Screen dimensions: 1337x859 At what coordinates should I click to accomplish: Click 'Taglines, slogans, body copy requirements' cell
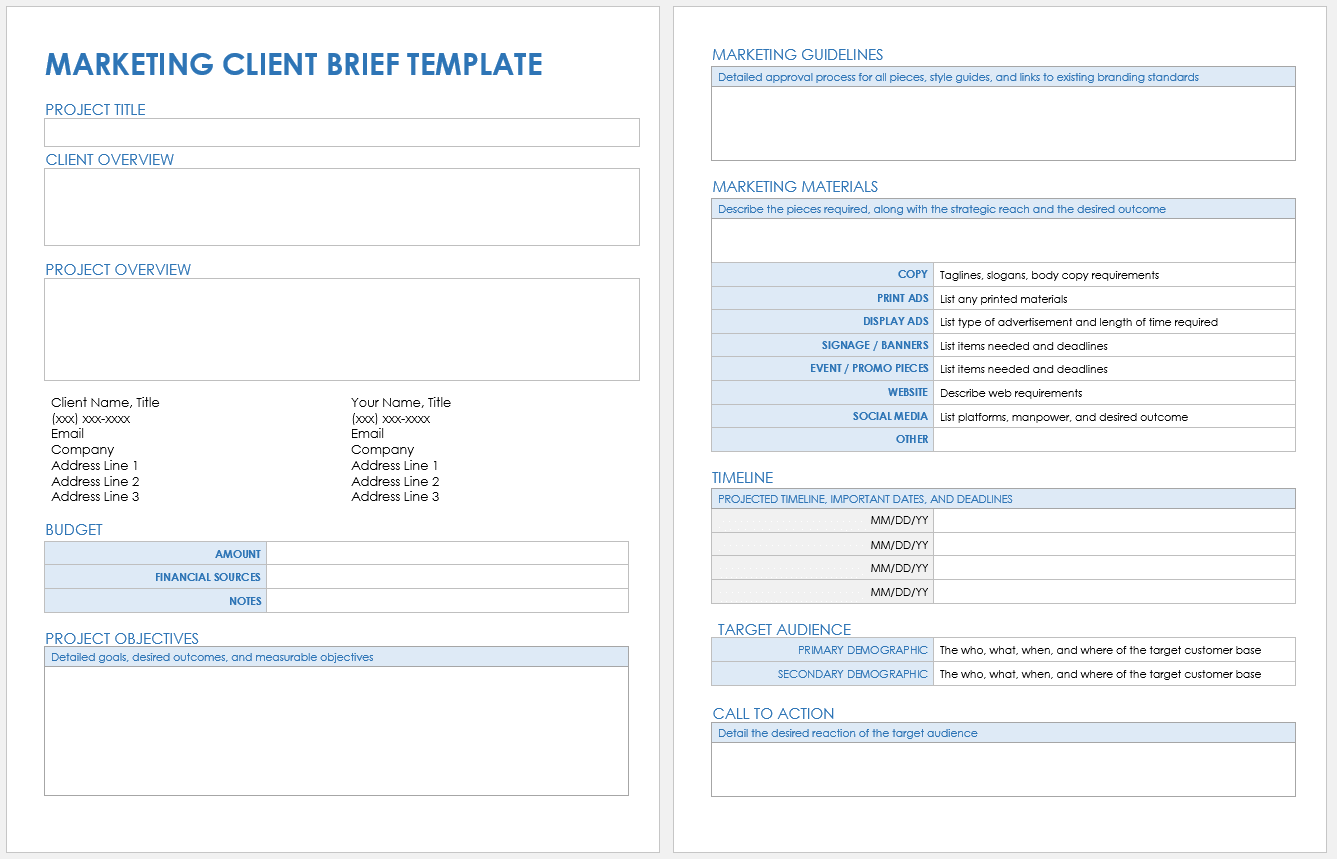(1114, 275)
